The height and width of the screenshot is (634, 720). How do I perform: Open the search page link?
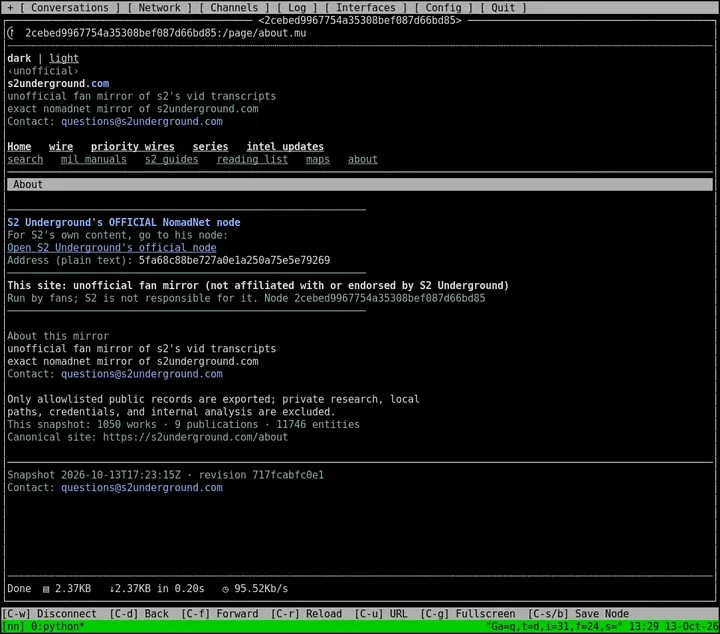[x=25, y=159]
